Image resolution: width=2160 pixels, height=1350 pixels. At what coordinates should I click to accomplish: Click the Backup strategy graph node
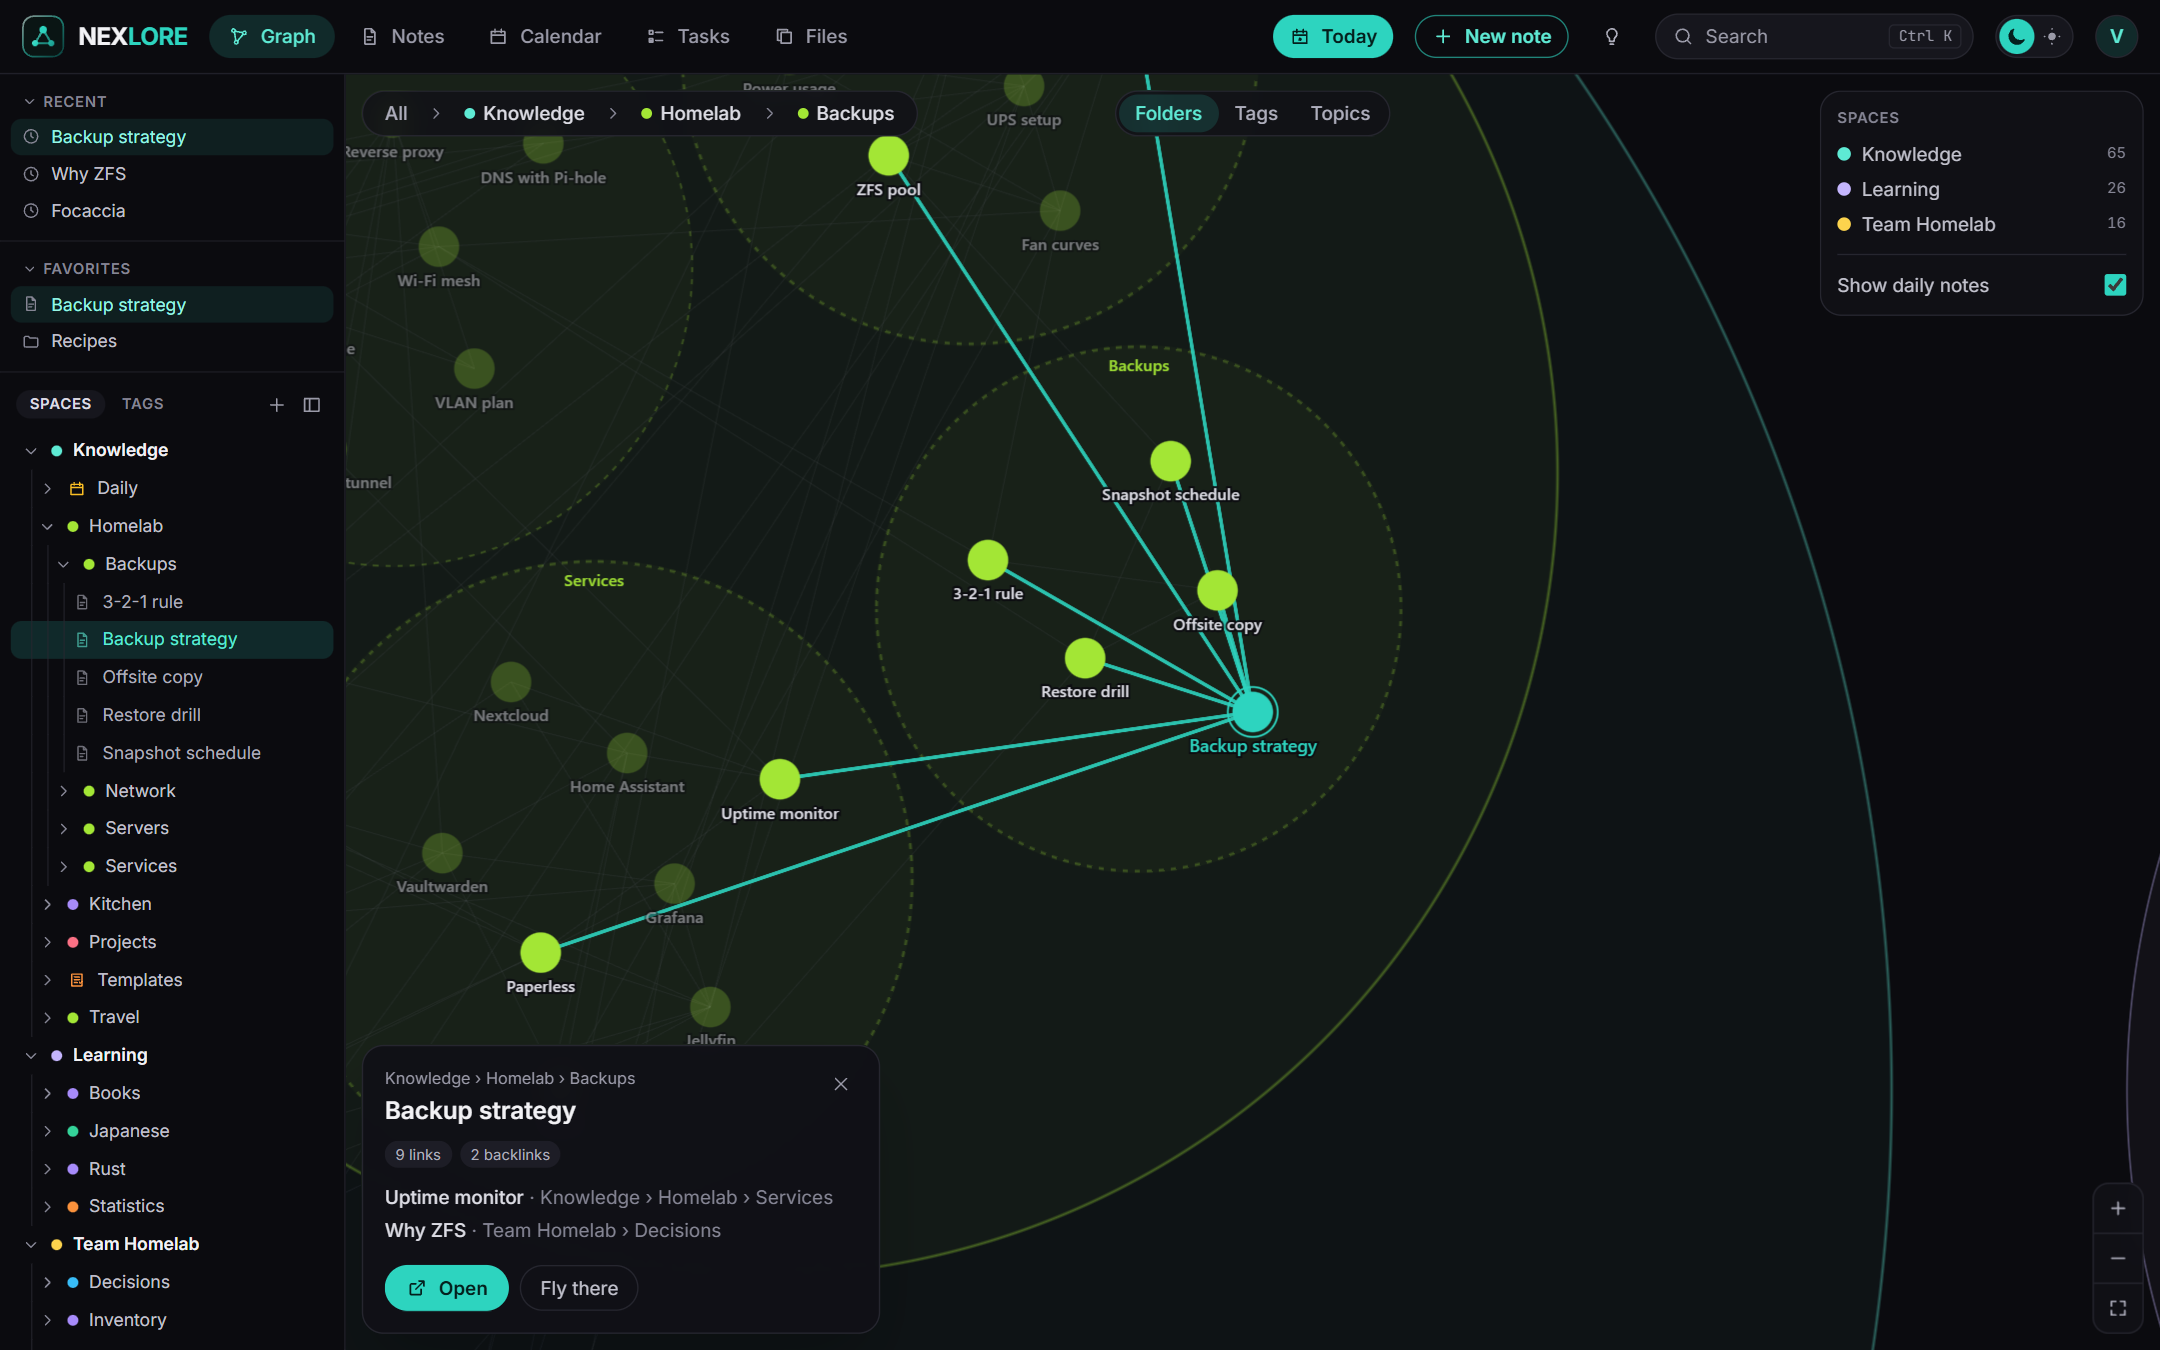[x=1252, y=711]
